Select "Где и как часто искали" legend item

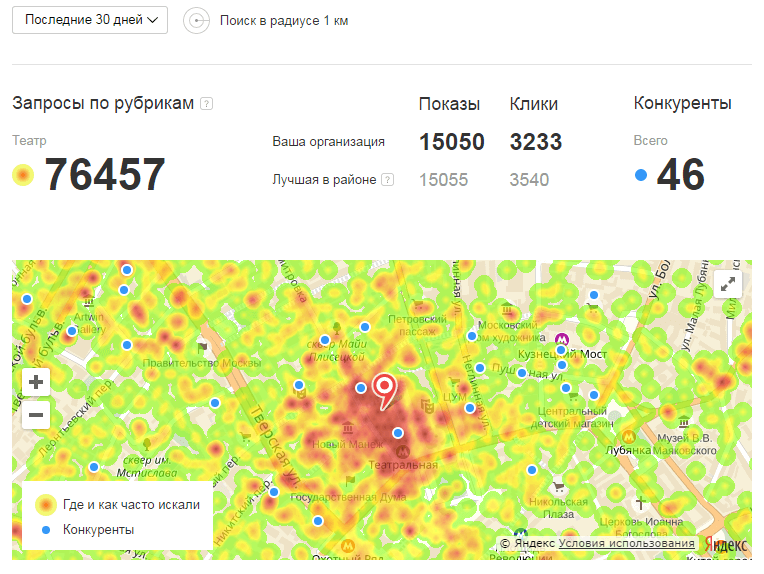tap(130, 505)
